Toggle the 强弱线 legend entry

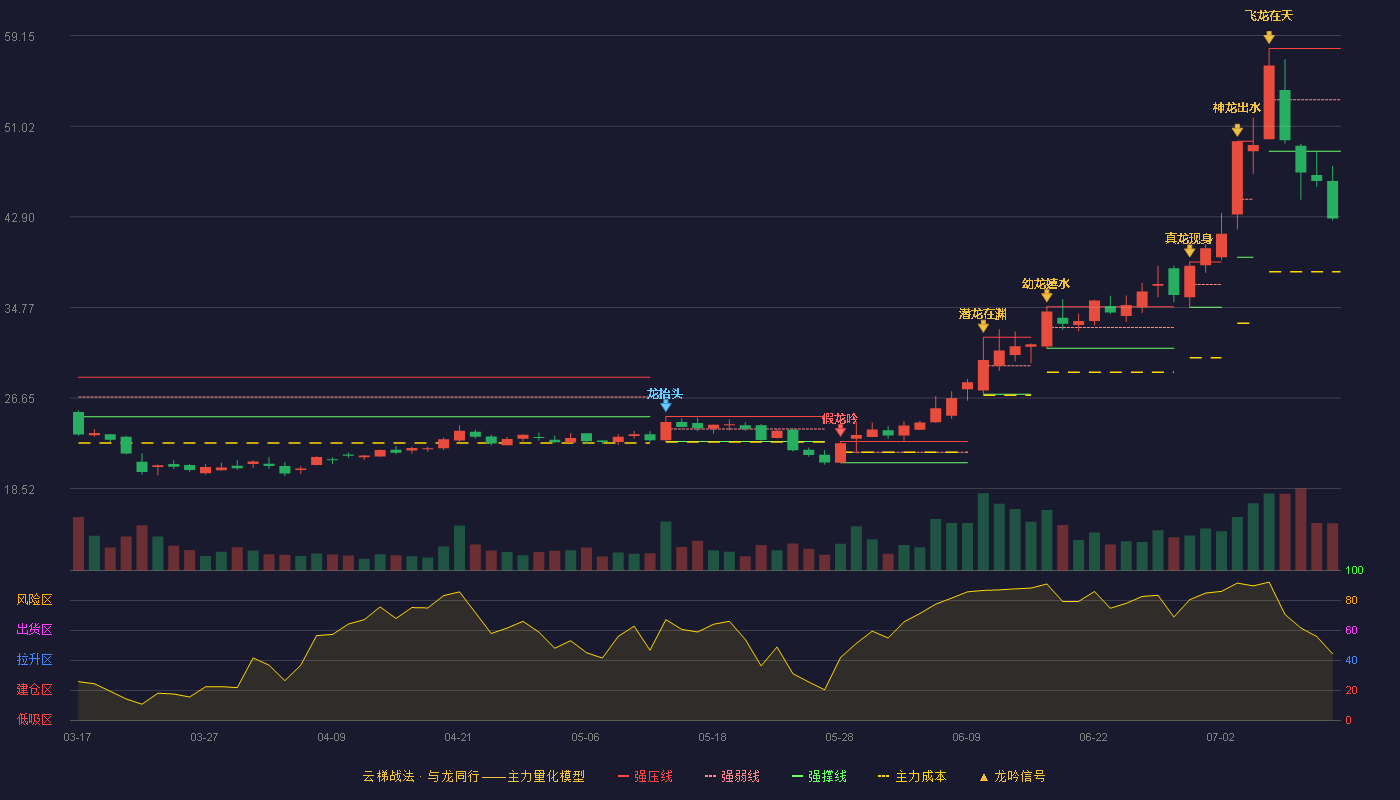tap(732, 776)
